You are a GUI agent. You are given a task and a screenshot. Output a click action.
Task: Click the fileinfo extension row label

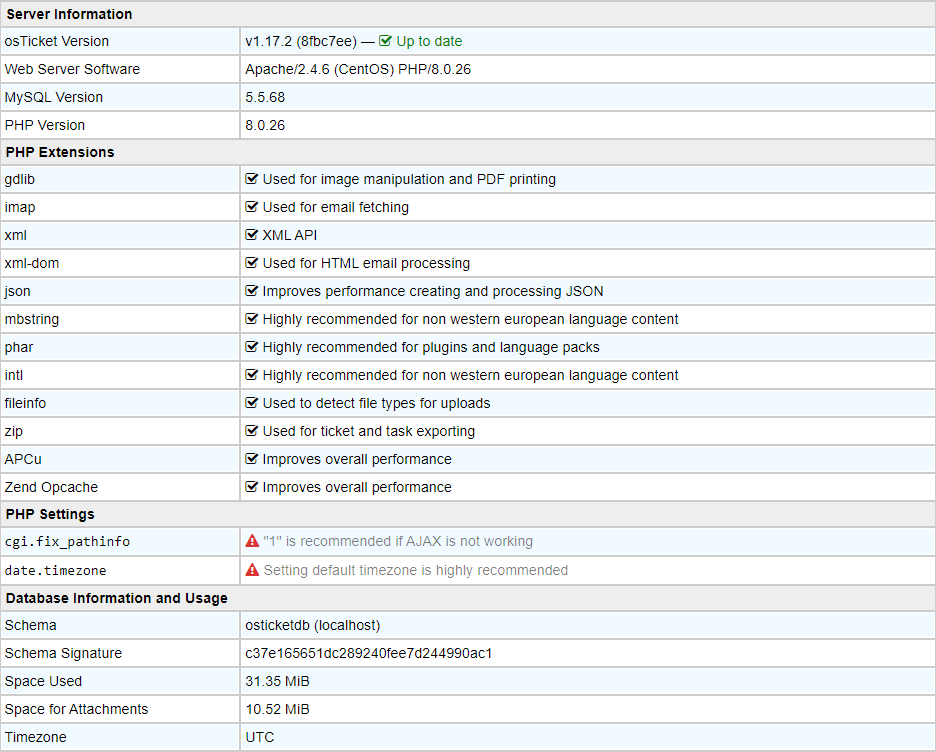26,403
